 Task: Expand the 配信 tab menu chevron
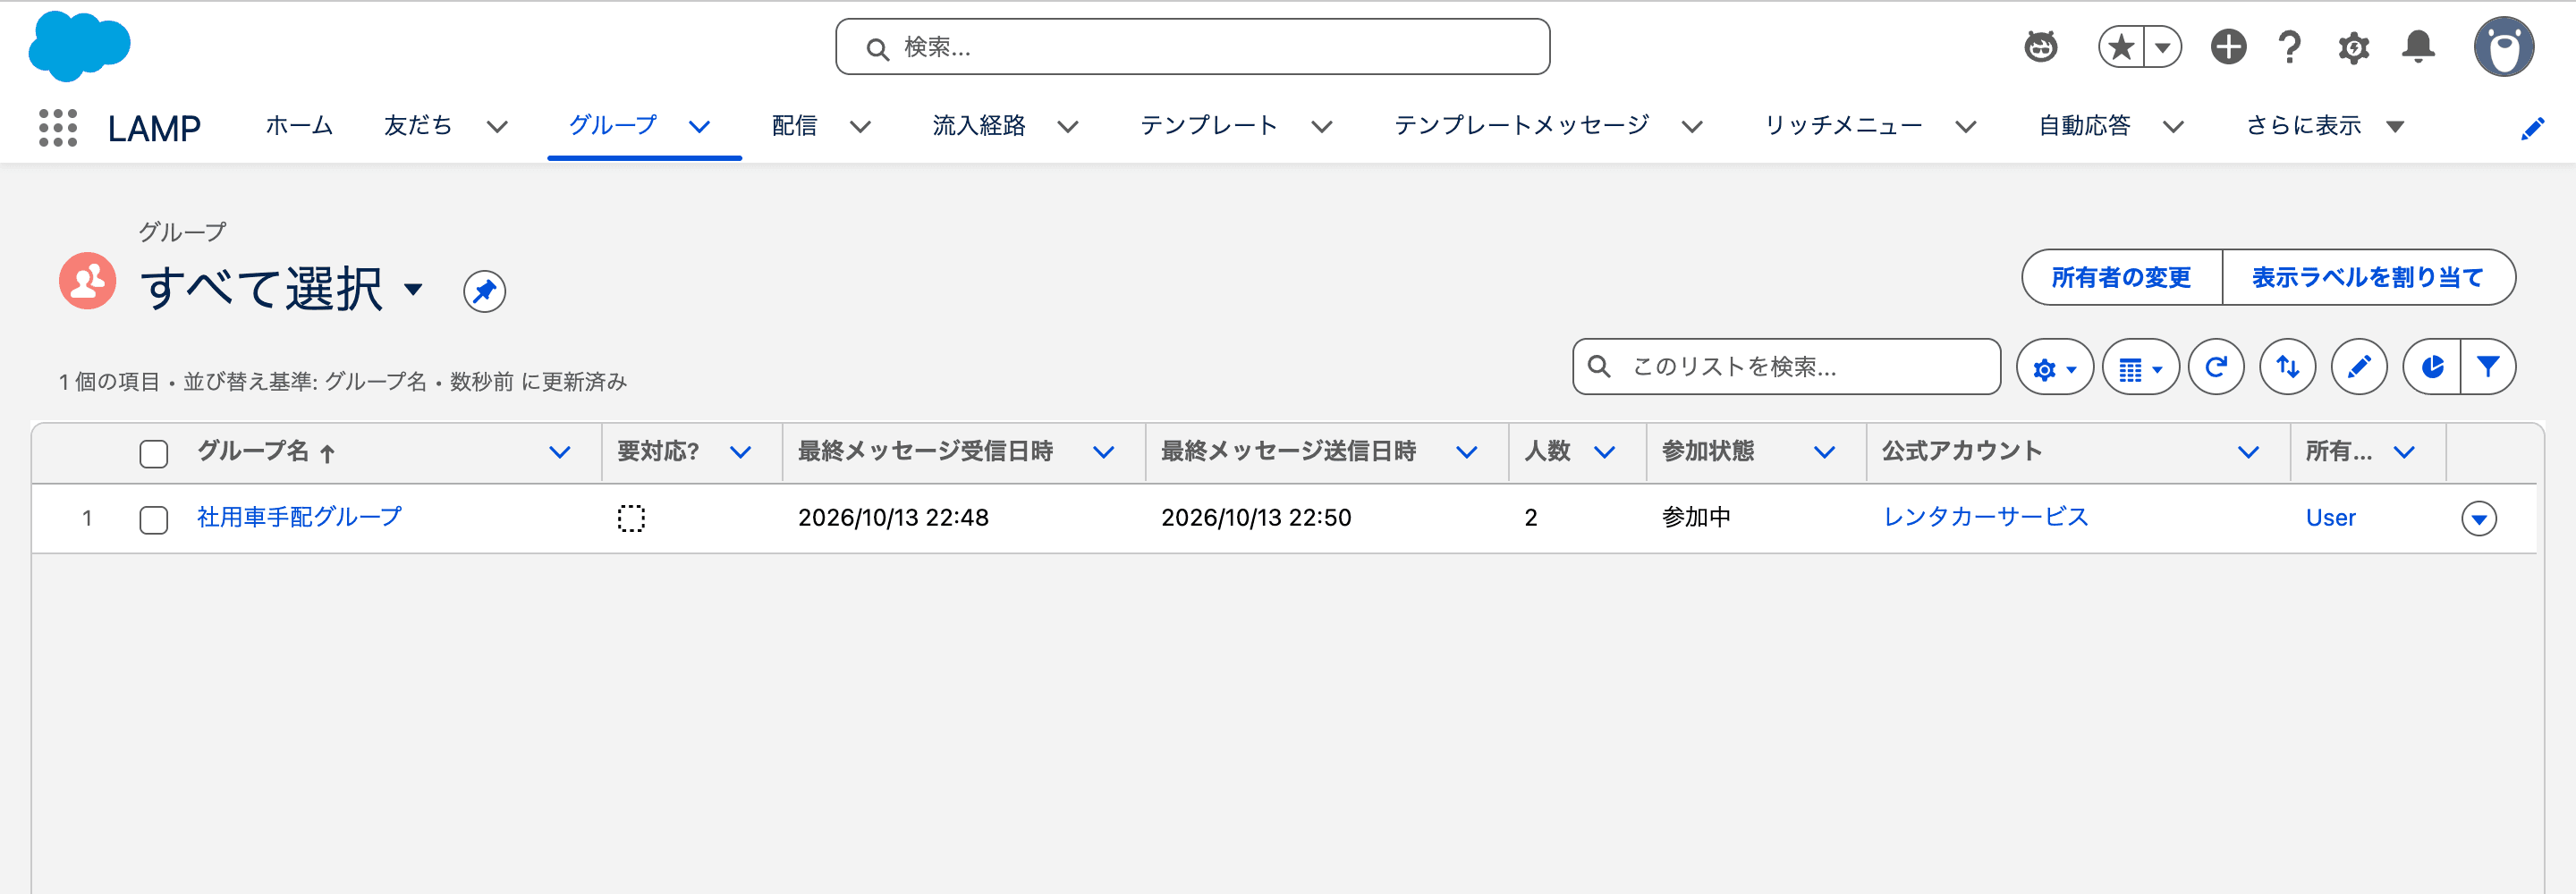coord(860,127)
